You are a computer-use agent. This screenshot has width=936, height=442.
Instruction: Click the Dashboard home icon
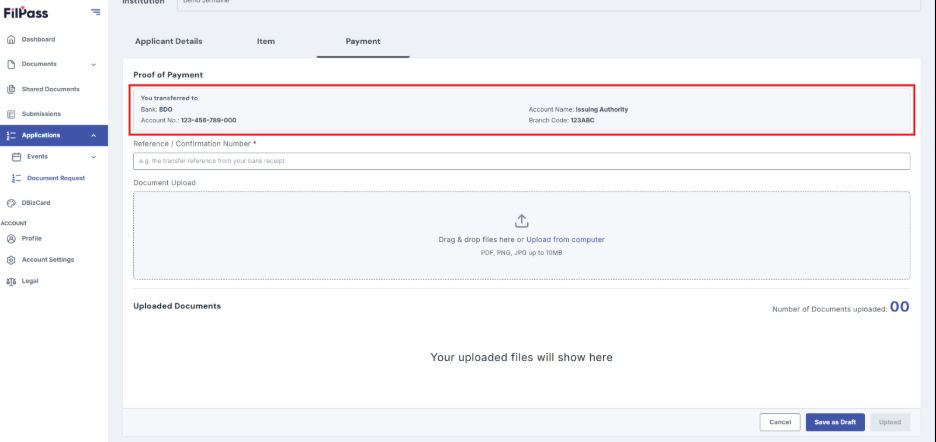[11, 39]
